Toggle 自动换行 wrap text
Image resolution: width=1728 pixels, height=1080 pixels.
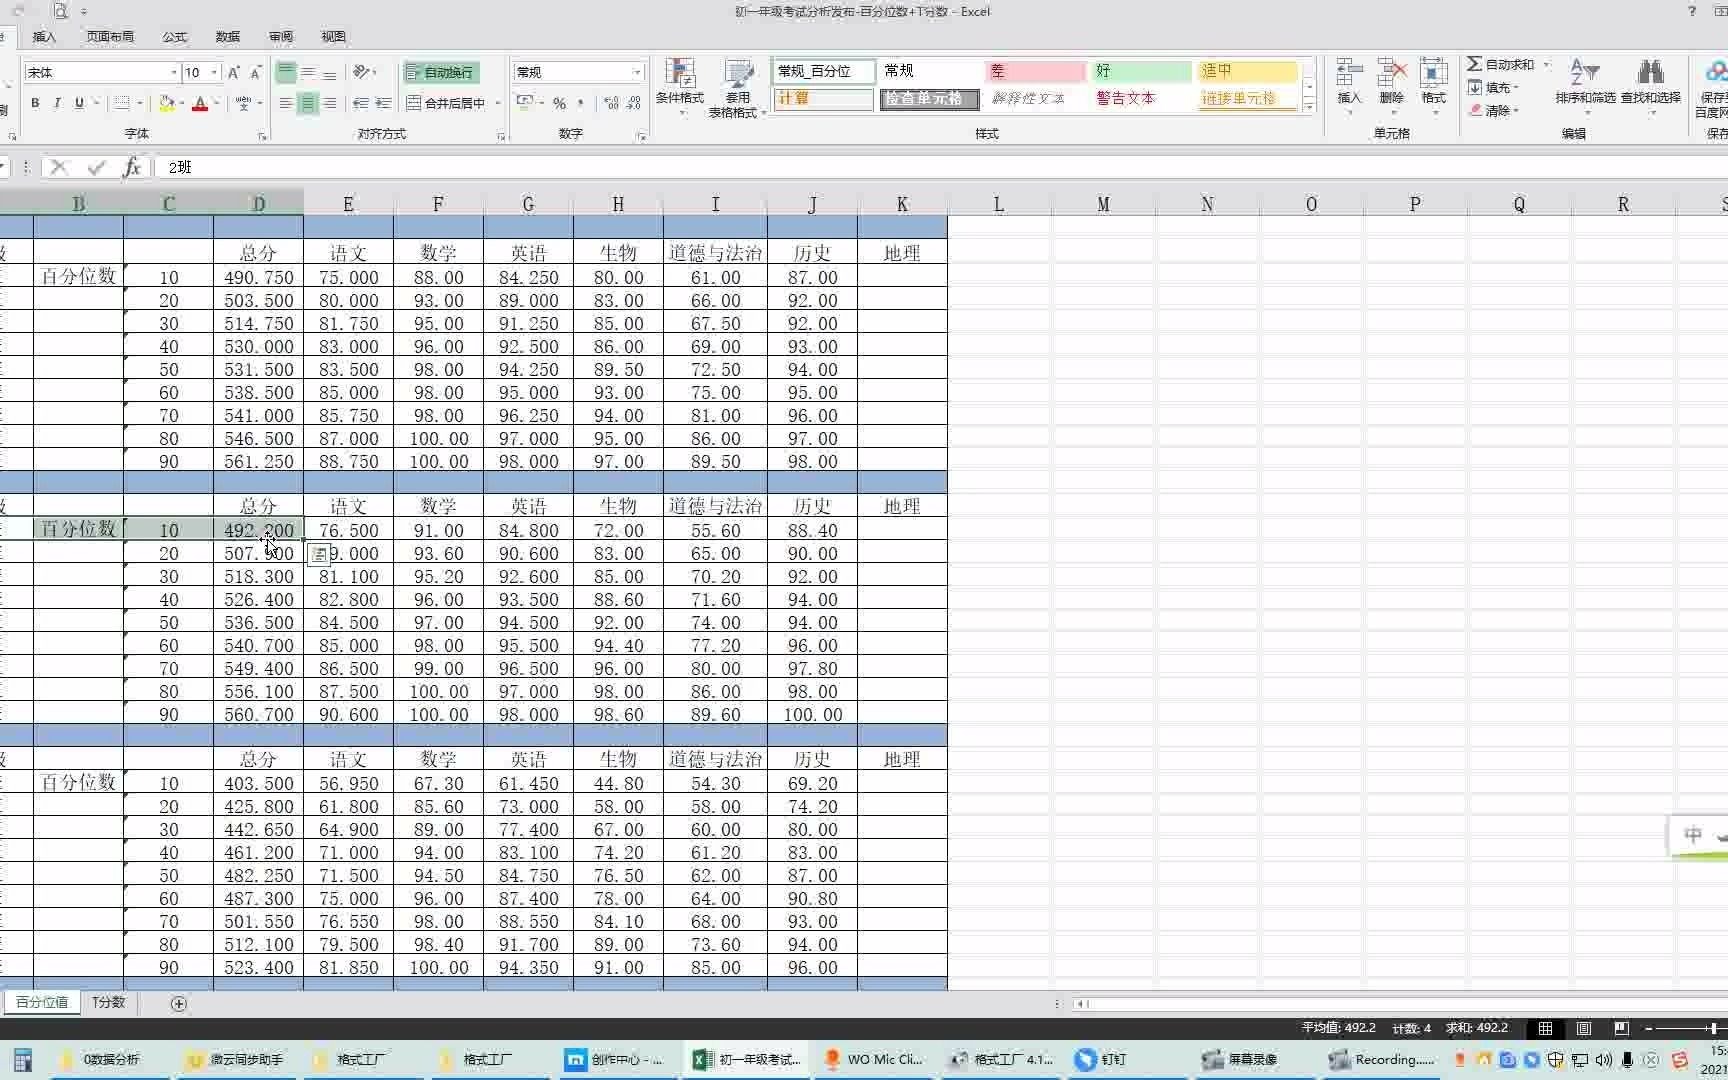(440, 72)
